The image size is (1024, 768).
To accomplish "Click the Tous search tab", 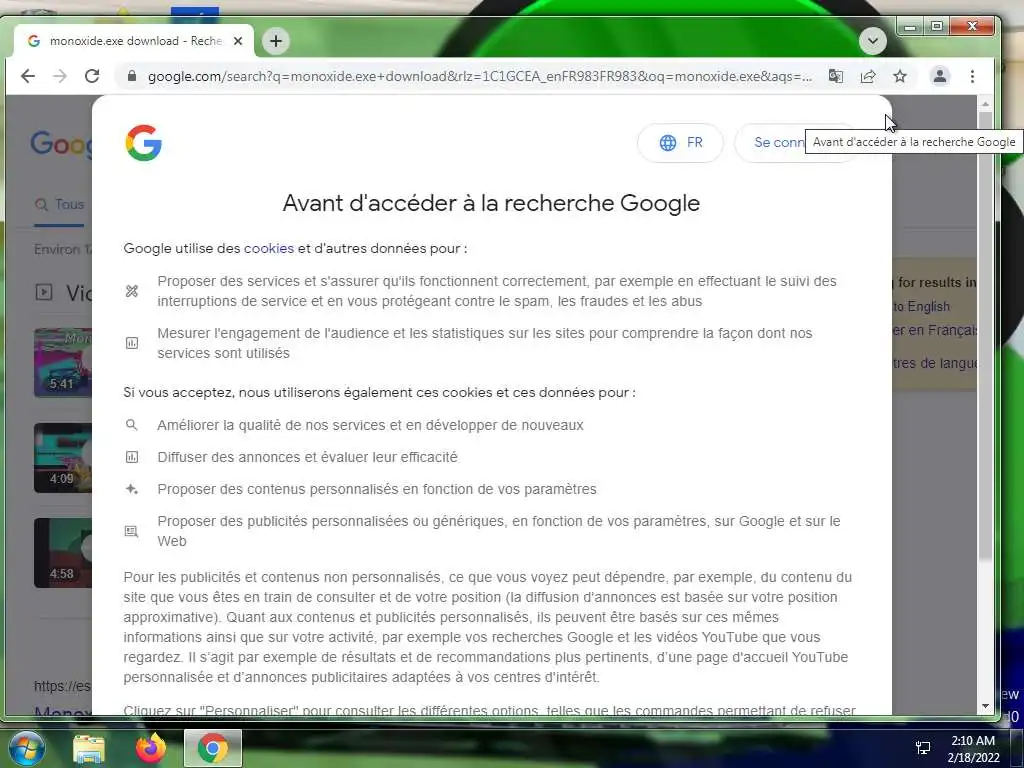I will [x=59, y=204].
